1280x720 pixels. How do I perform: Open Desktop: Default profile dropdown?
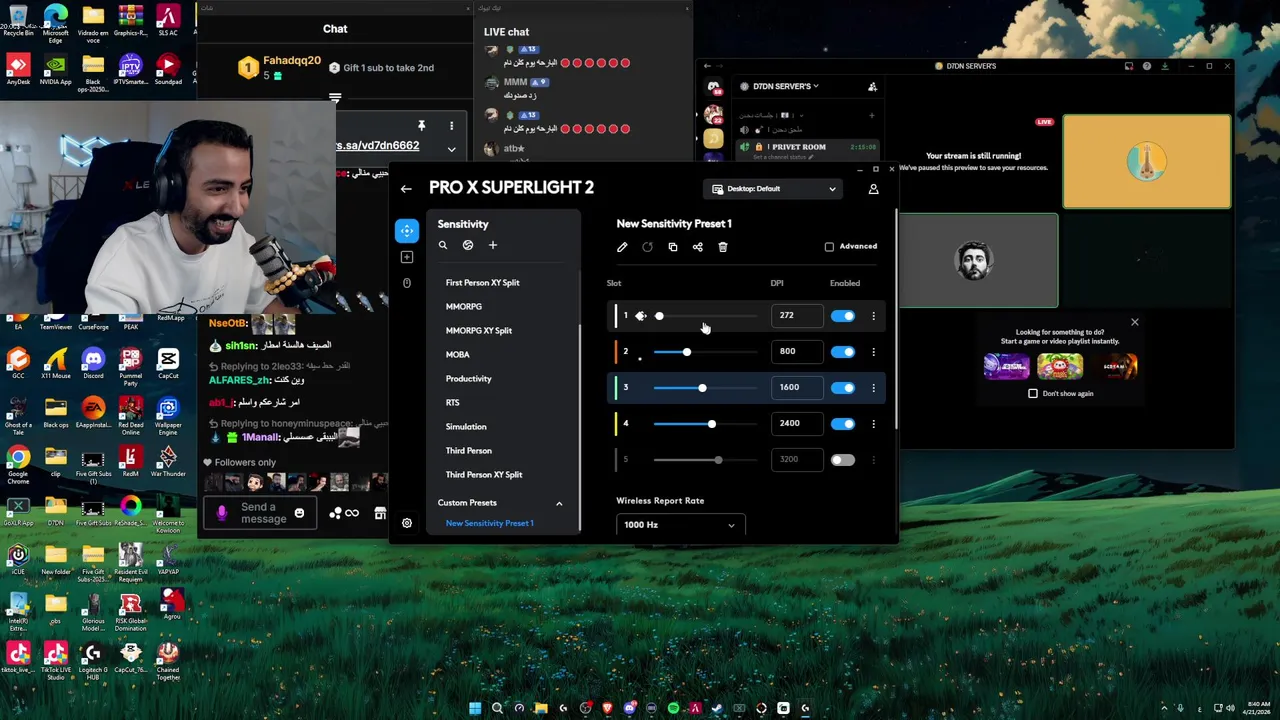(774, 189)
